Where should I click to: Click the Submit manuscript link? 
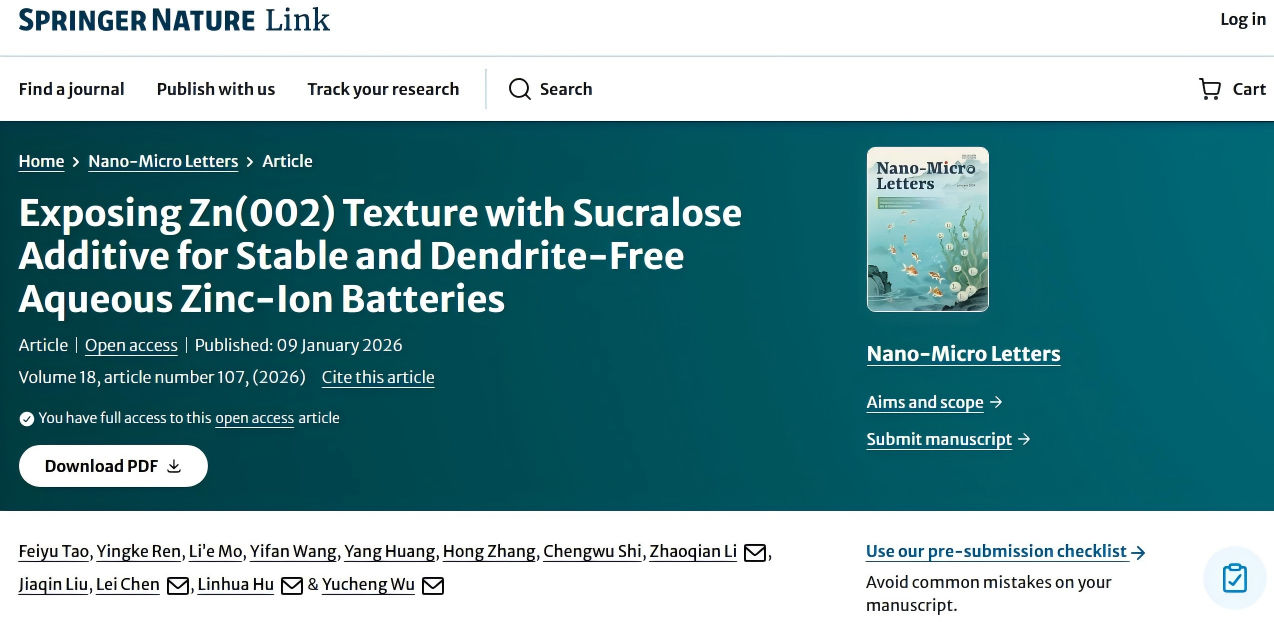coord(939,439)
